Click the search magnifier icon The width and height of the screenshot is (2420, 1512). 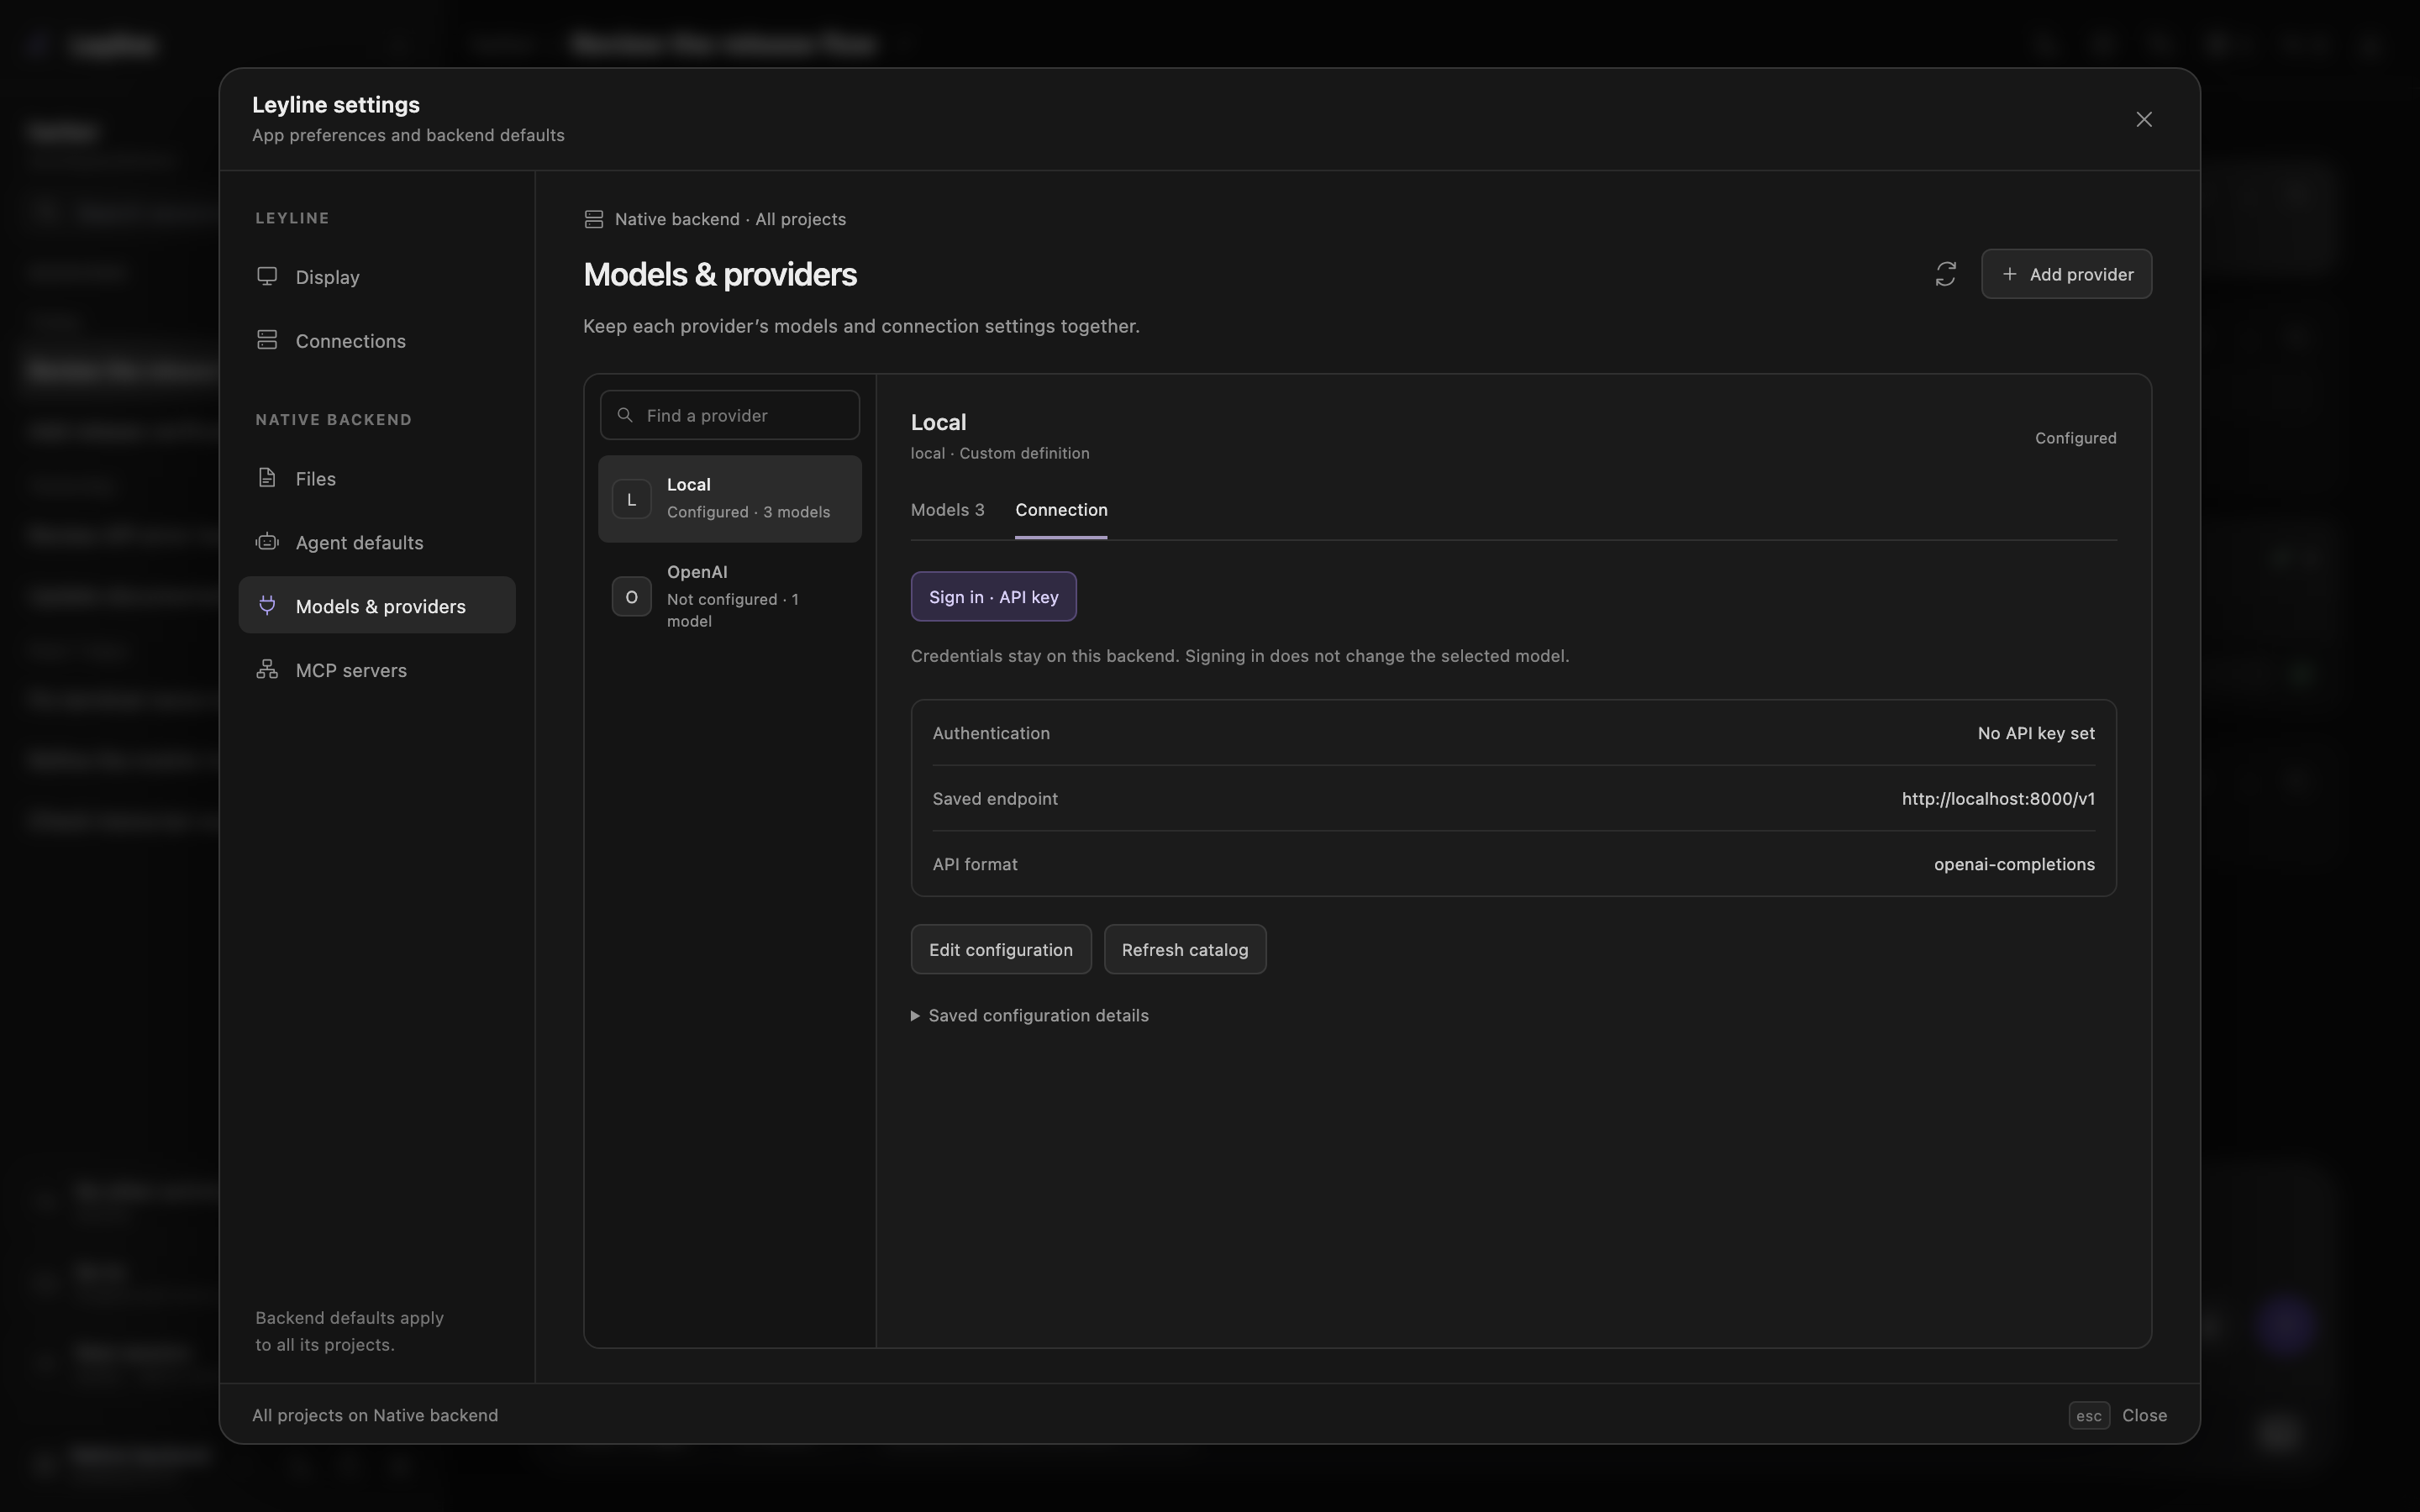(625, 415)
